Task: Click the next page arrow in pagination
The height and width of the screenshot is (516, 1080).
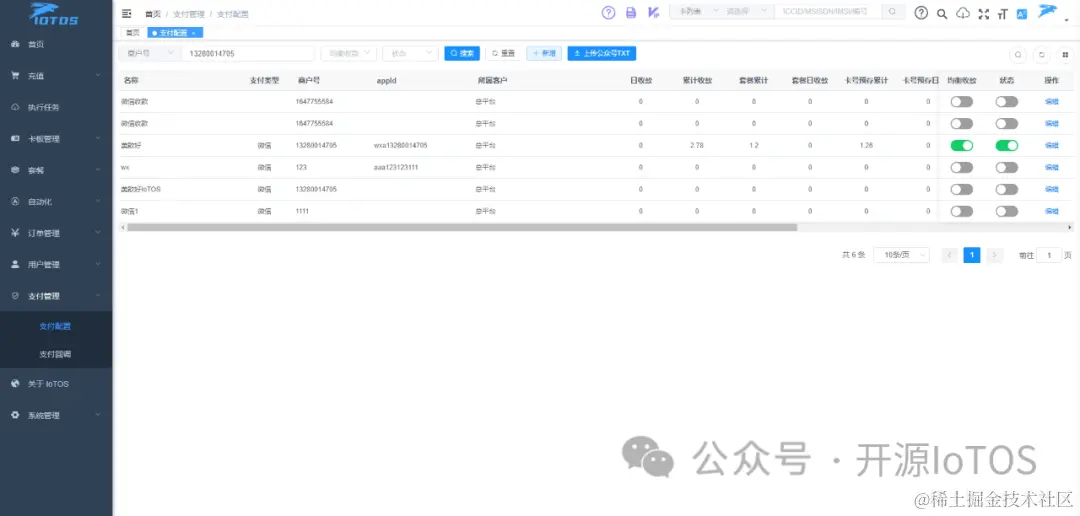Action: pos(995,255)
